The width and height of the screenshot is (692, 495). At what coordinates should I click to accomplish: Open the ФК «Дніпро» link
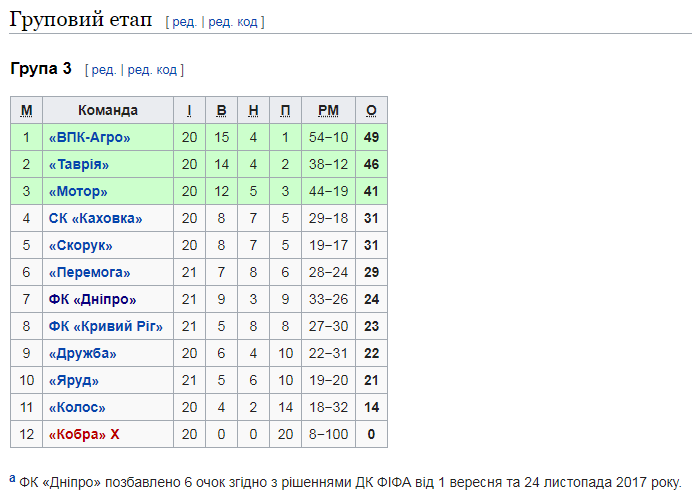point(92,299)
